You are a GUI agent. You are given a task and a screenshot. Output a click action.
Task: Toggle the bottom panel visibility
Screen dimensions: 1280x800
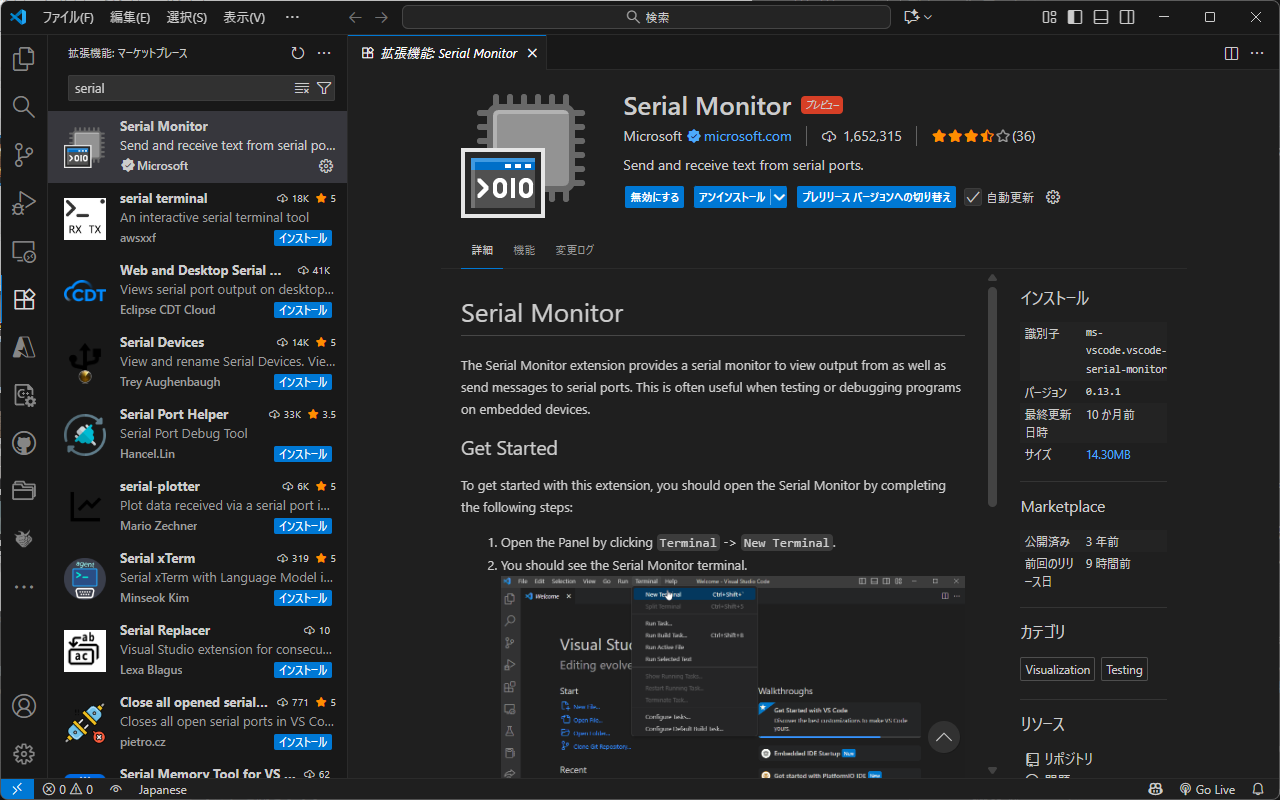point(1101,17)
